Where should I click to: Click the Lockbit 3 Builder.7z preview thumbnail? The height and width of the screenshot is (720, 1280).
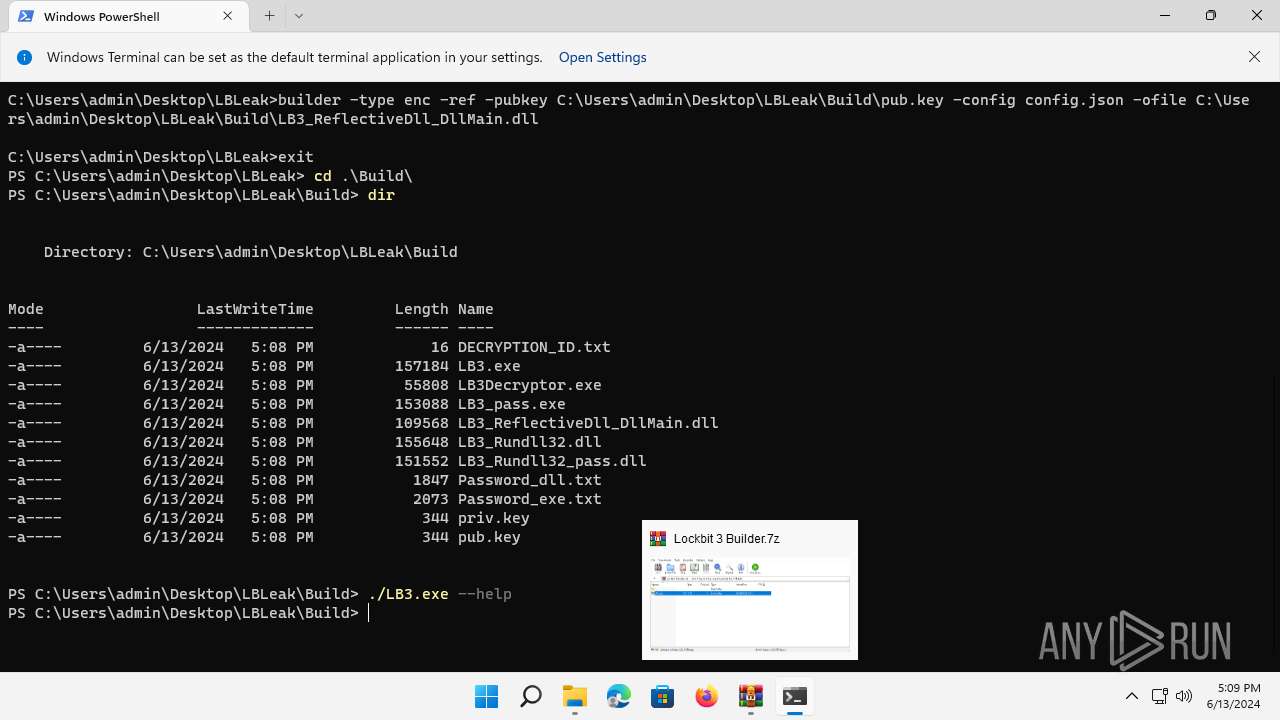pyautogui.click(x=750, y=605)
